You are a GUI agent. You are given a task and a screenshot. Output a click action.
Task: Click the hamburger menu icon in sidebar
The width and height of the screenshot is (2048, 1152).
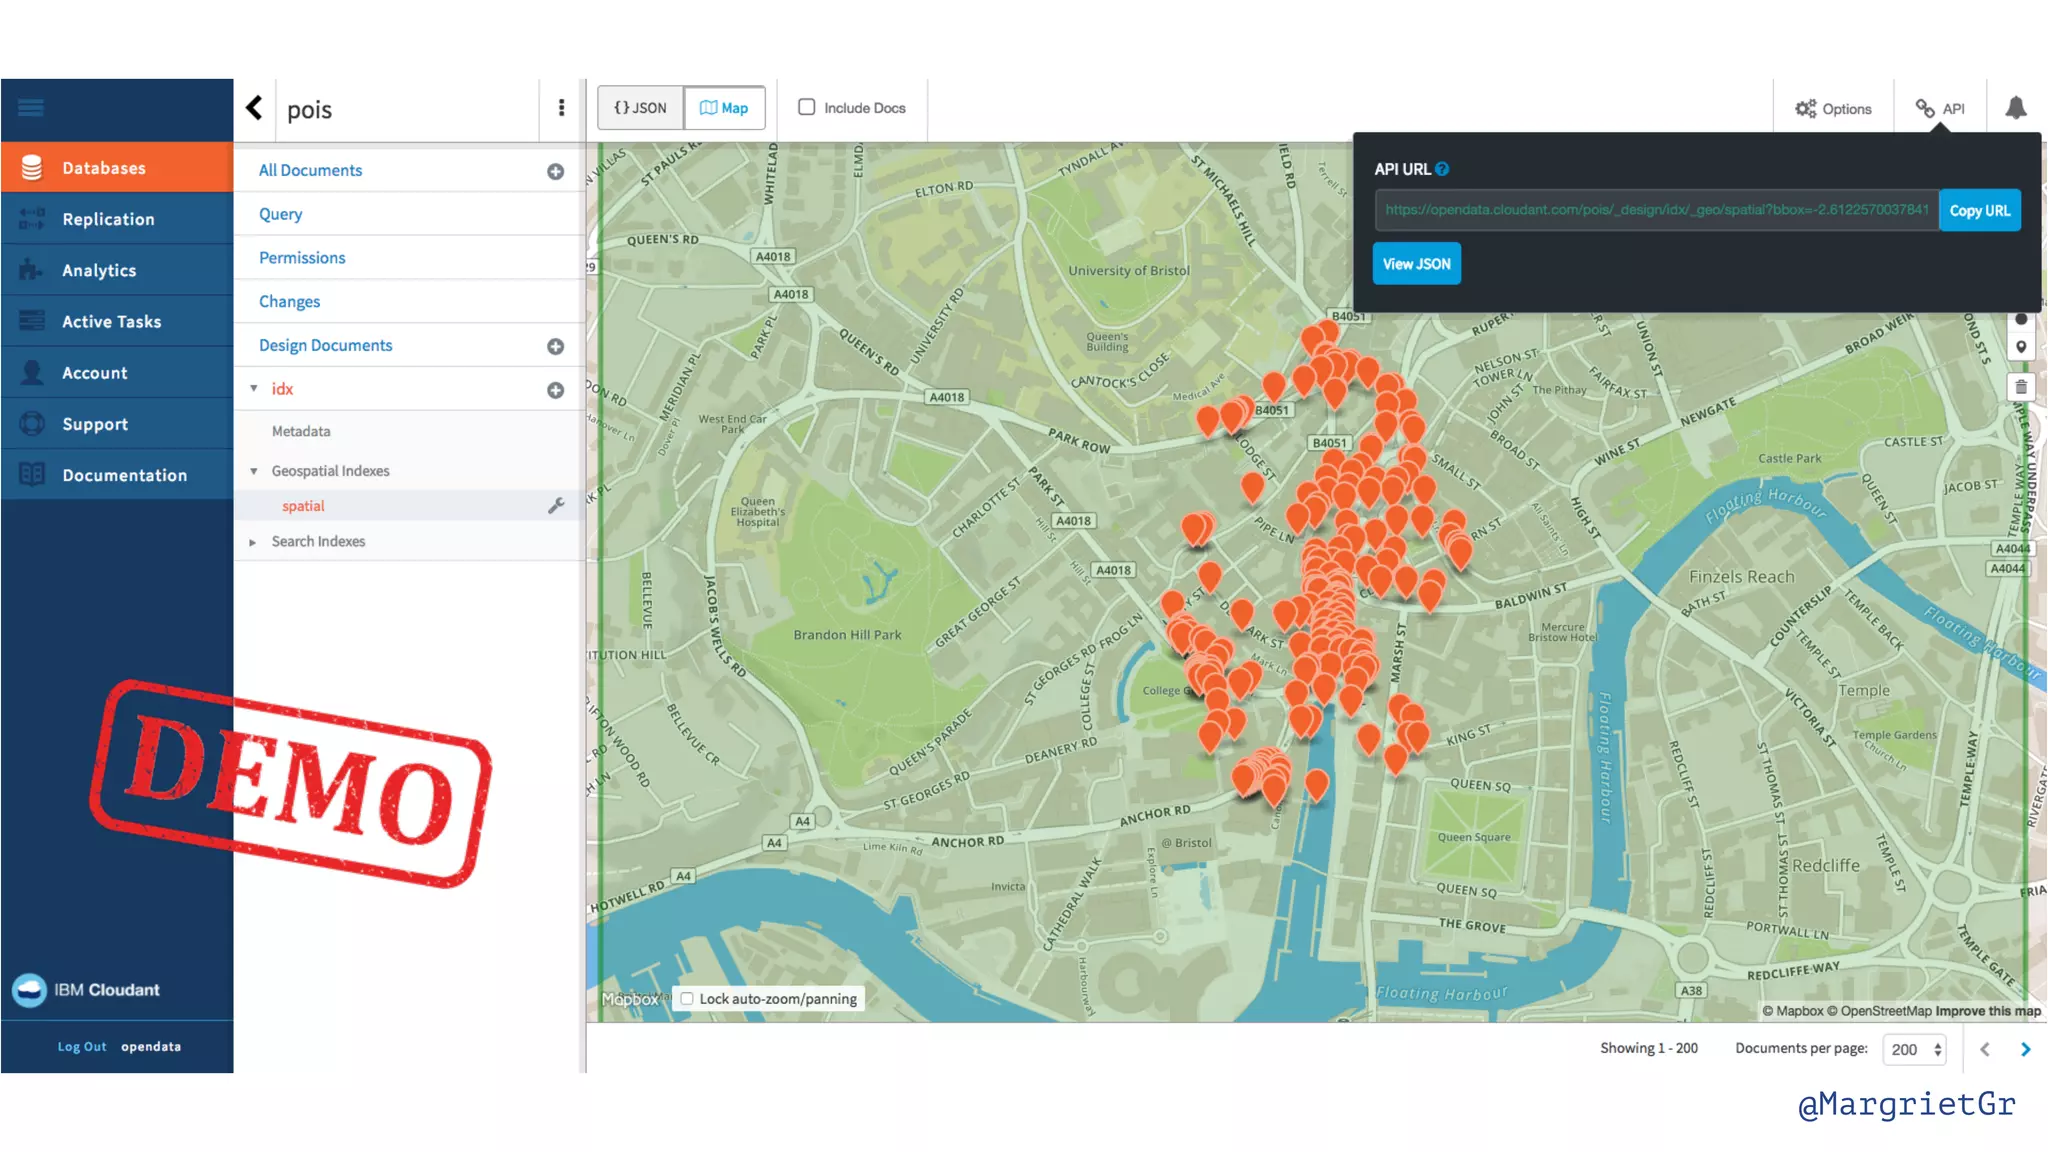pos(31,108)
